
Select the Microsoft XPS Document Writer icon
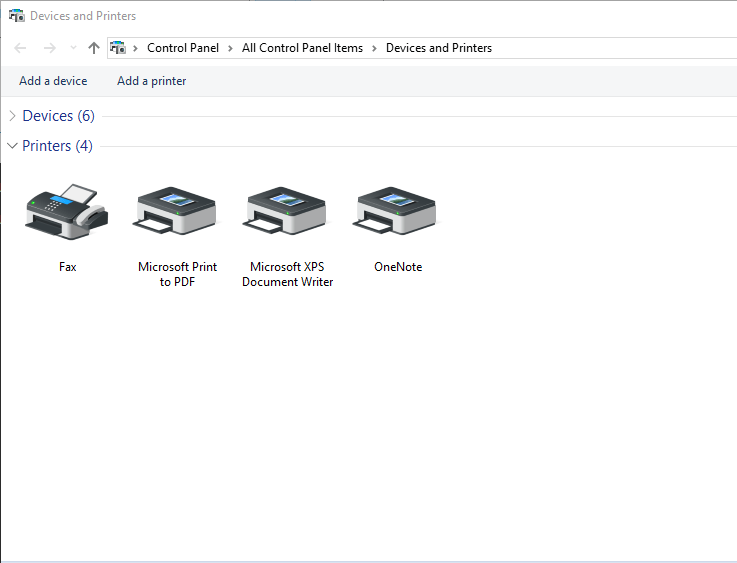(x=287, y=211)
